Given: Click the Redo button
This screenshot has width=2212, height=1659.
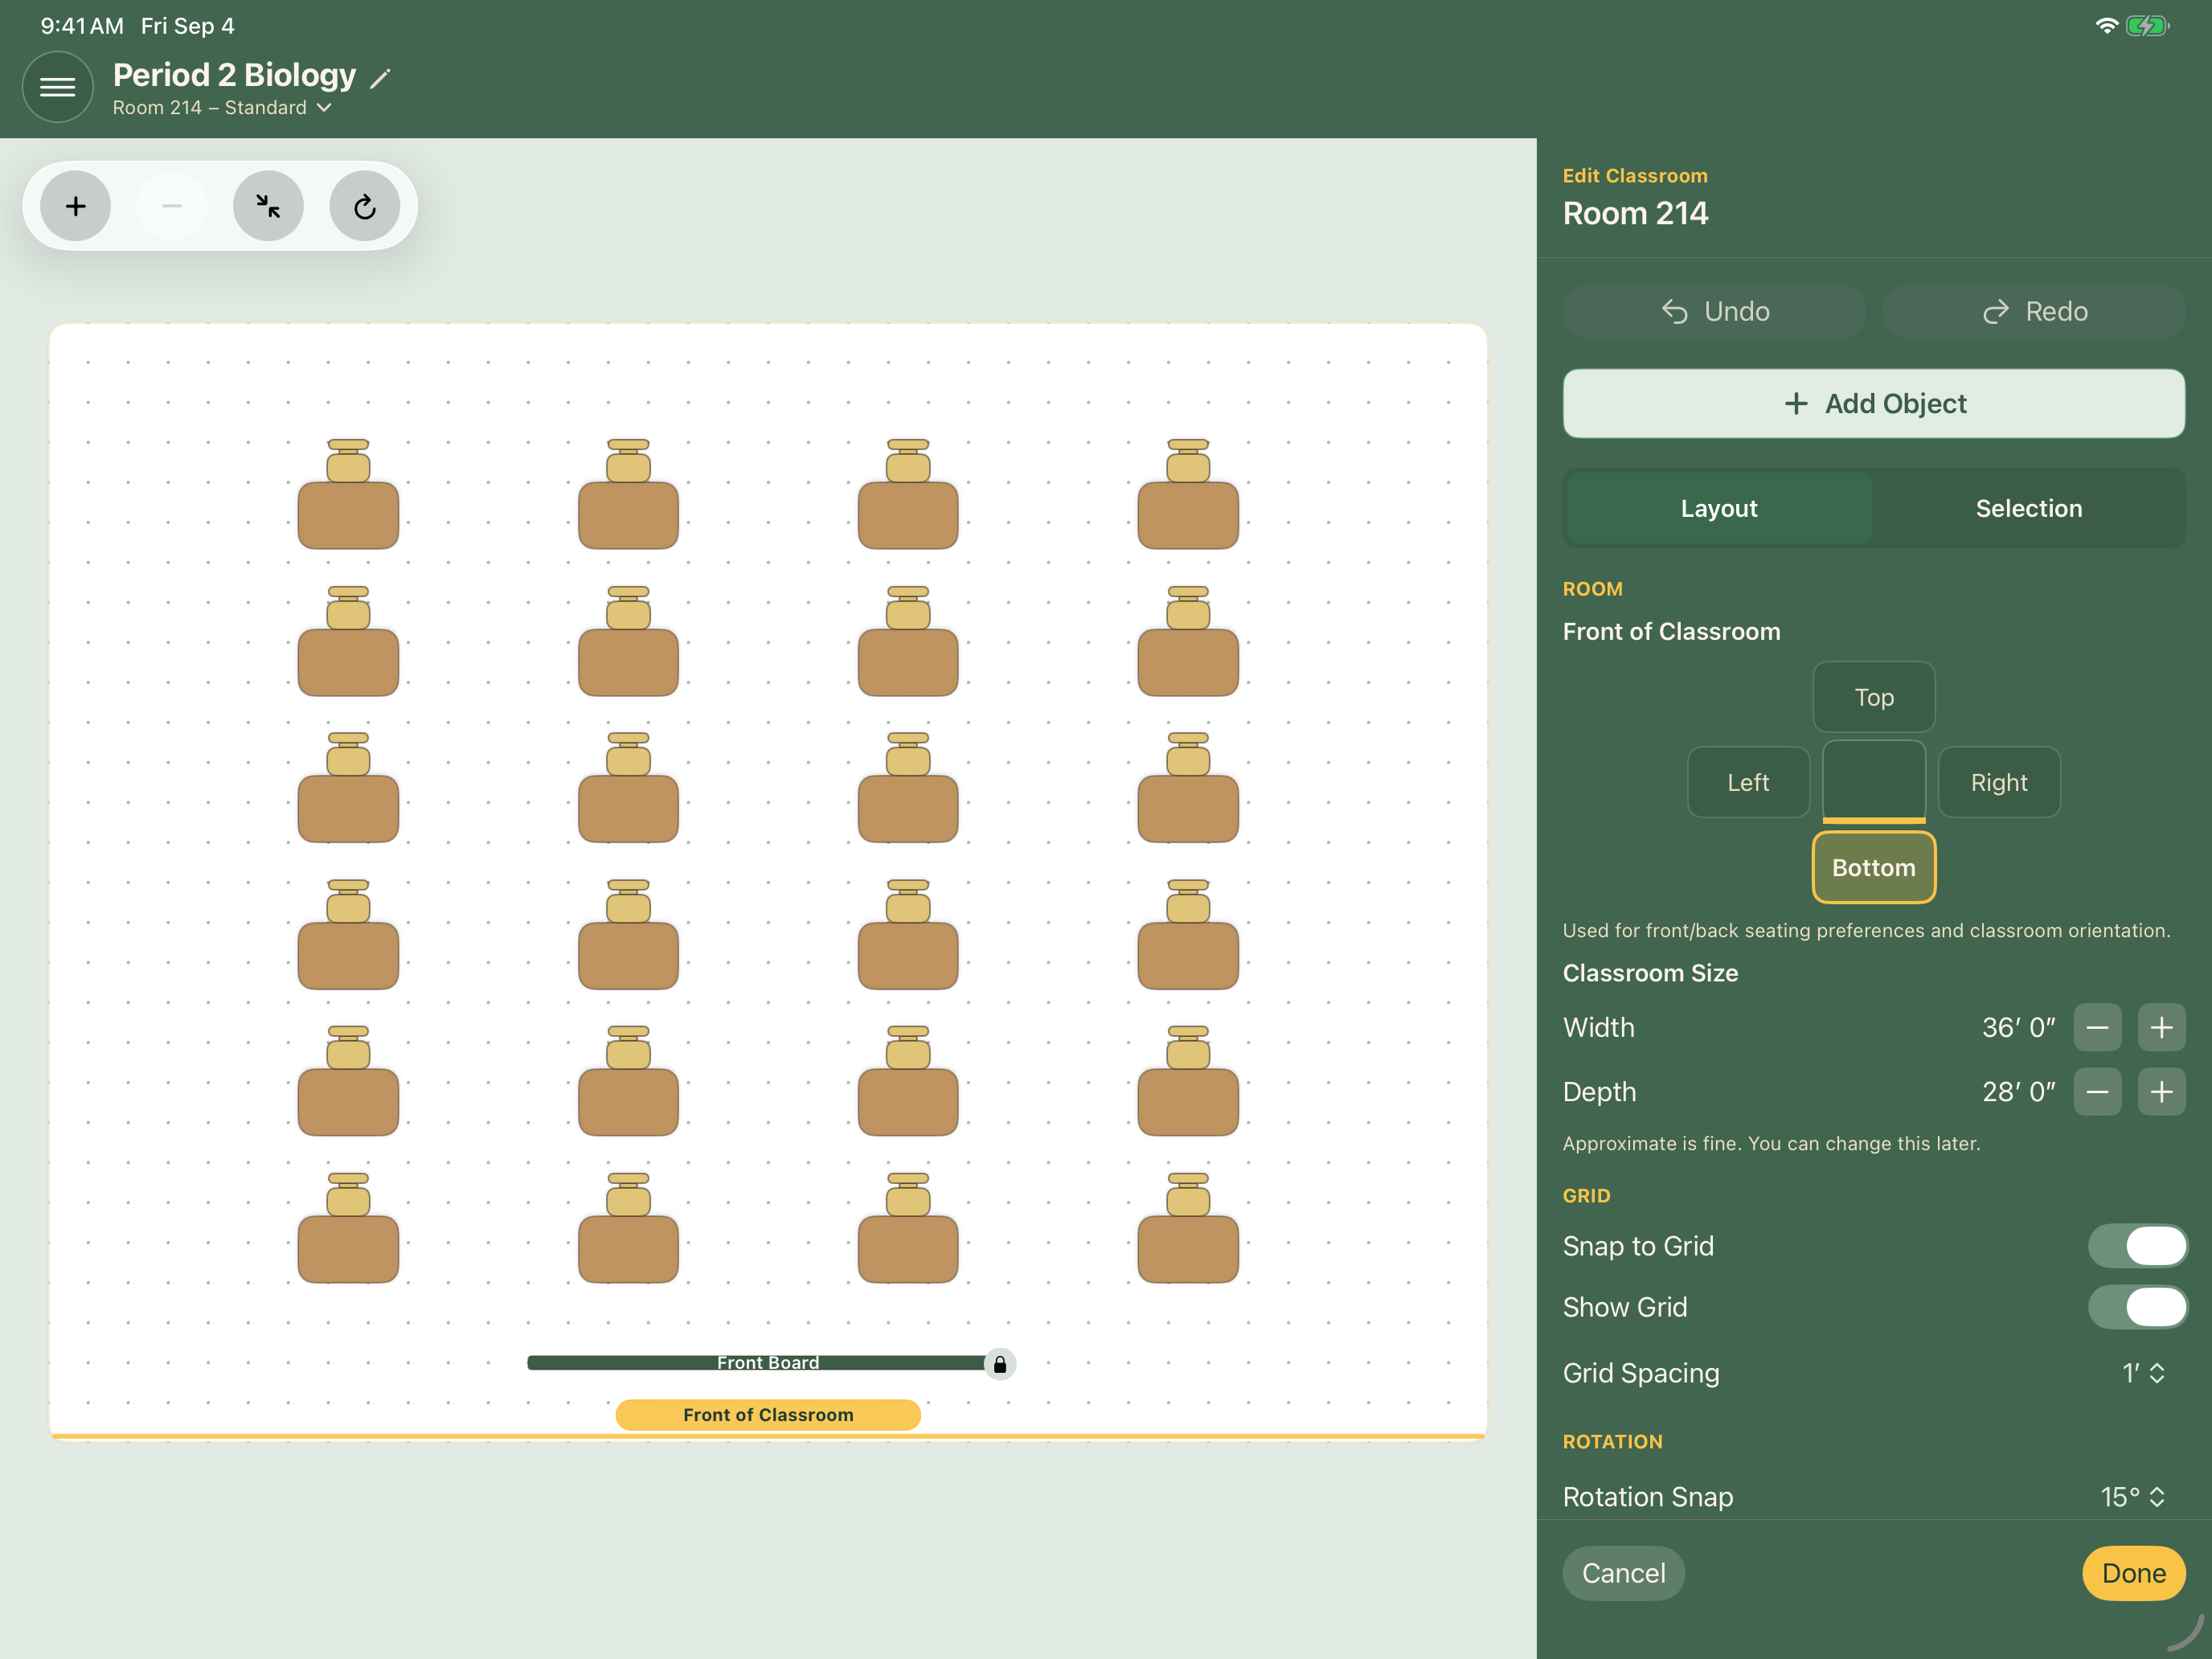Looking at the screenshot, I should tap(2033, 311).
